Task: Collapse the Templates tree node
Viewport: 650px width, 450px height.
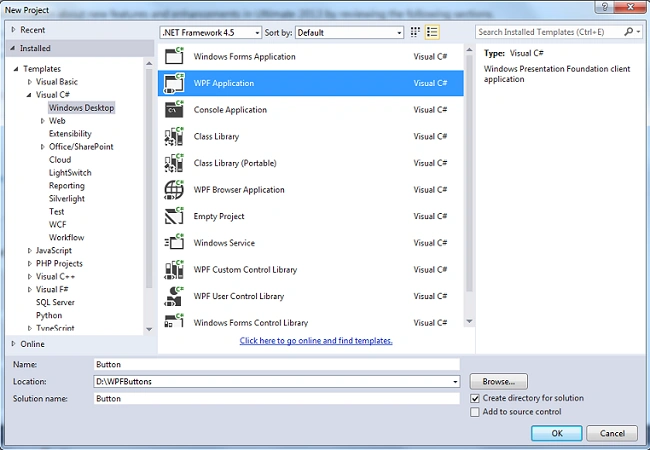Action: tap(16, 69)
